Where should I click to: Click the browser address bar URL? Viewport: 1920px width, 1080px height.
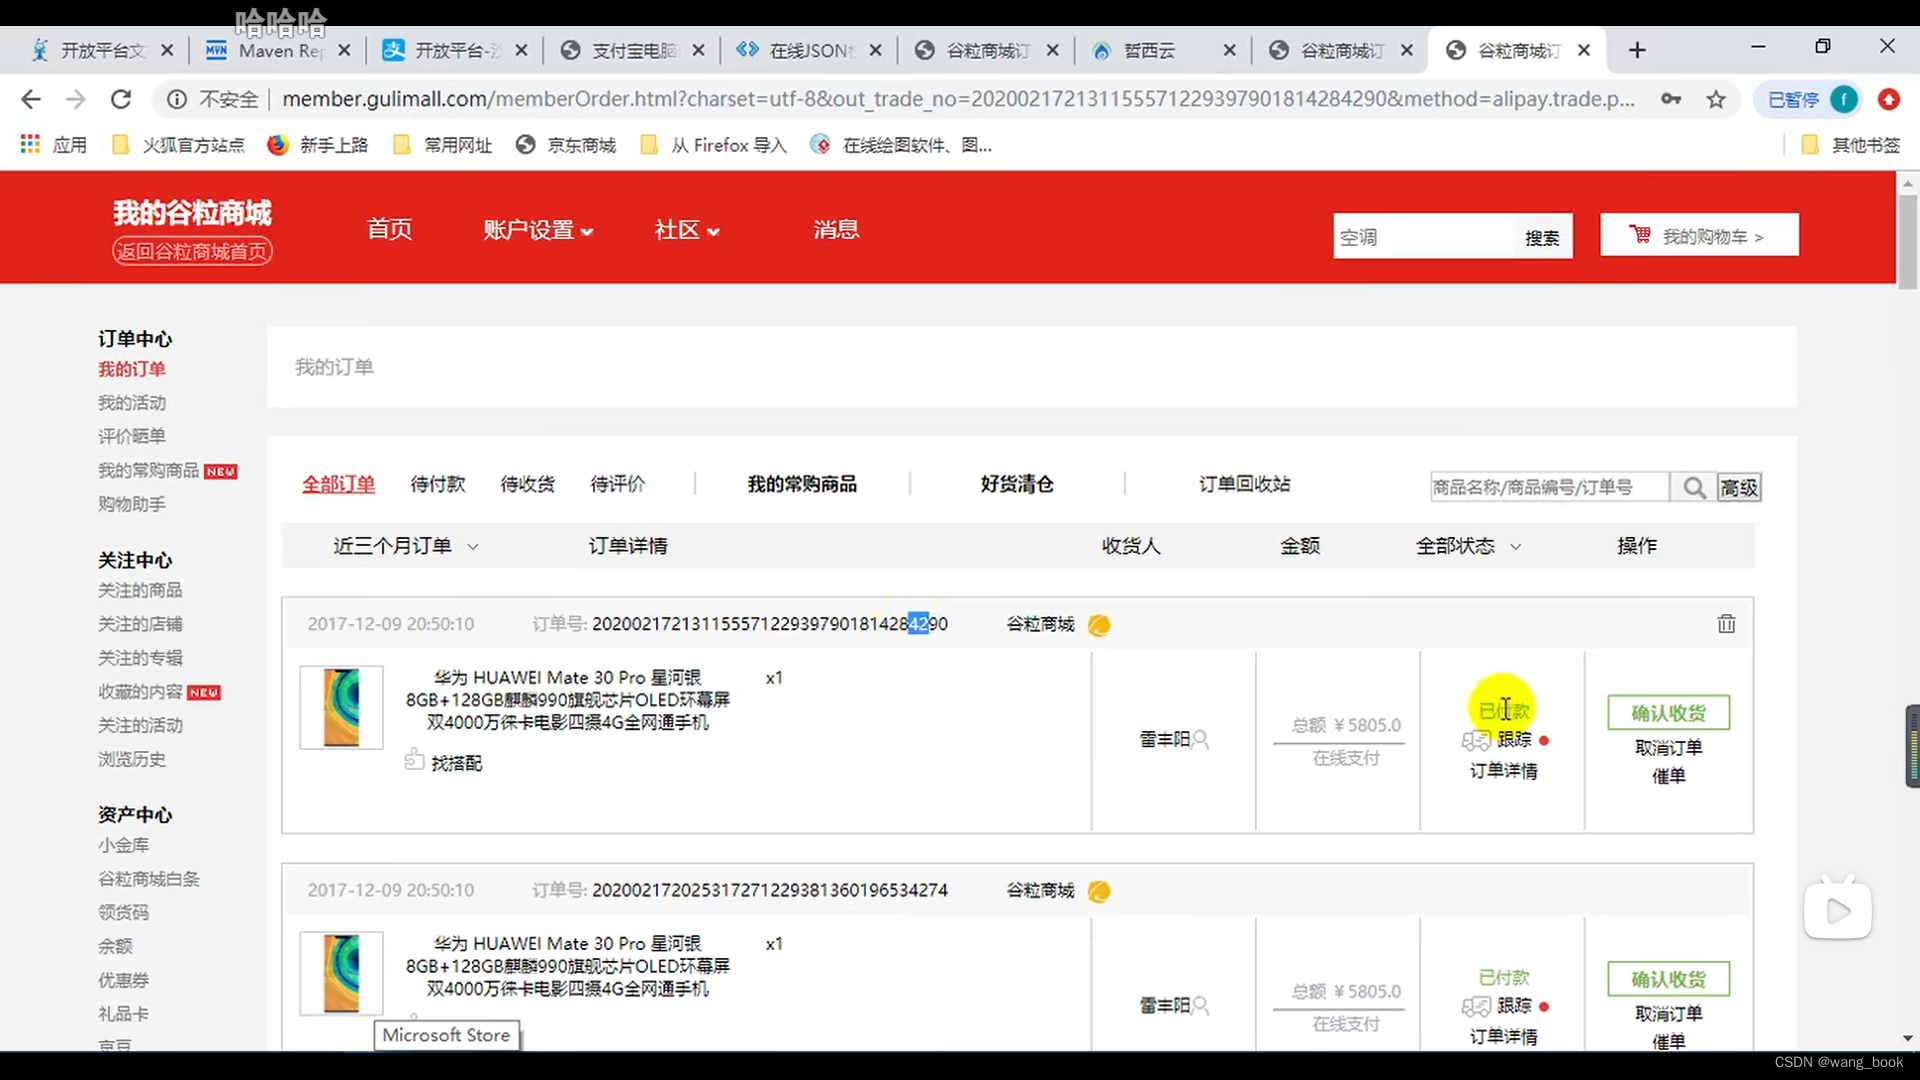coord(958,99)
